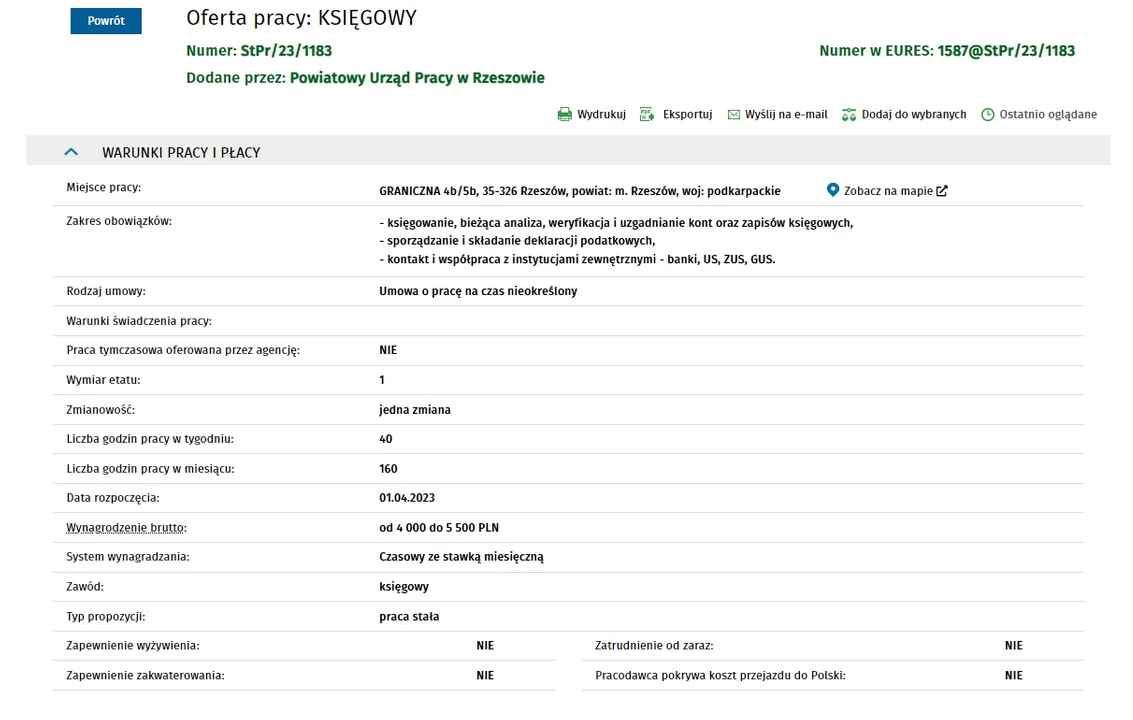The image size is (1133, 720).
Task: Click the duty line about sporządzanie deklaracji podatkowych
Action: [517, 241]
